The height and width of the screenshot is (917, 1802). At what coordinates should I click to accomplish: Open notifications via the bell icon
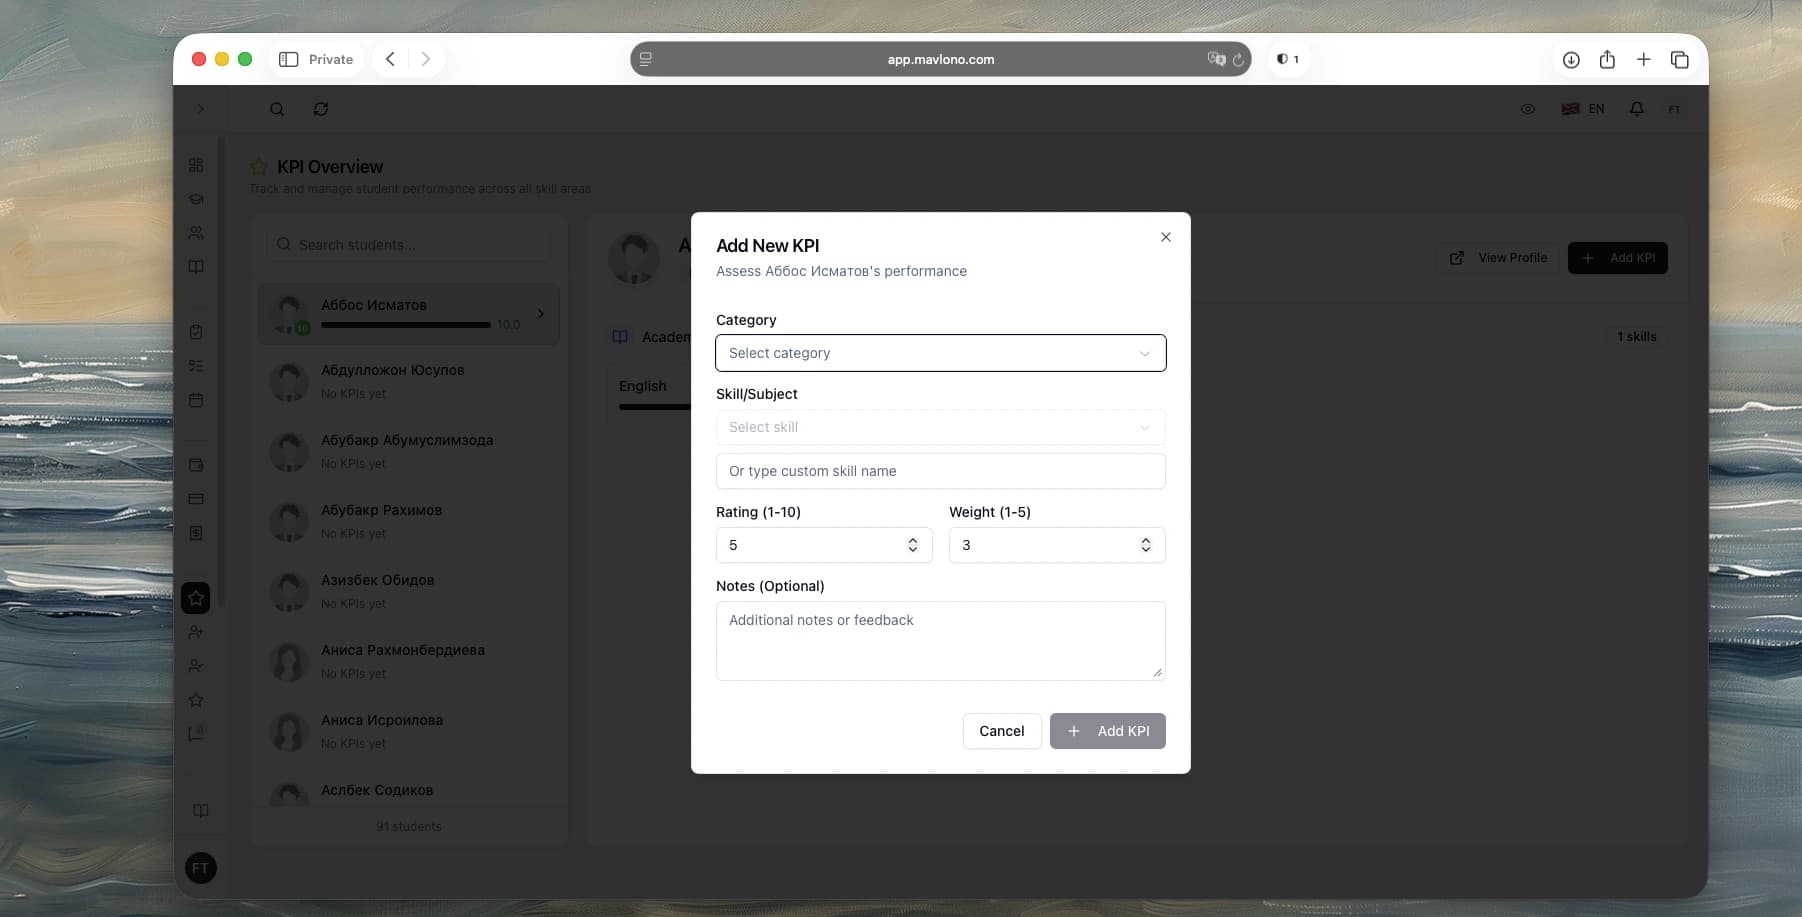(x=1637, y=108)
